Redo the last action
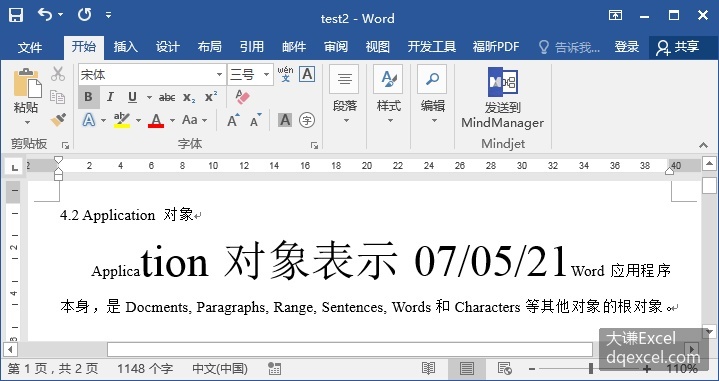Viewport: 719px width, 381px height. coord(84,15)
